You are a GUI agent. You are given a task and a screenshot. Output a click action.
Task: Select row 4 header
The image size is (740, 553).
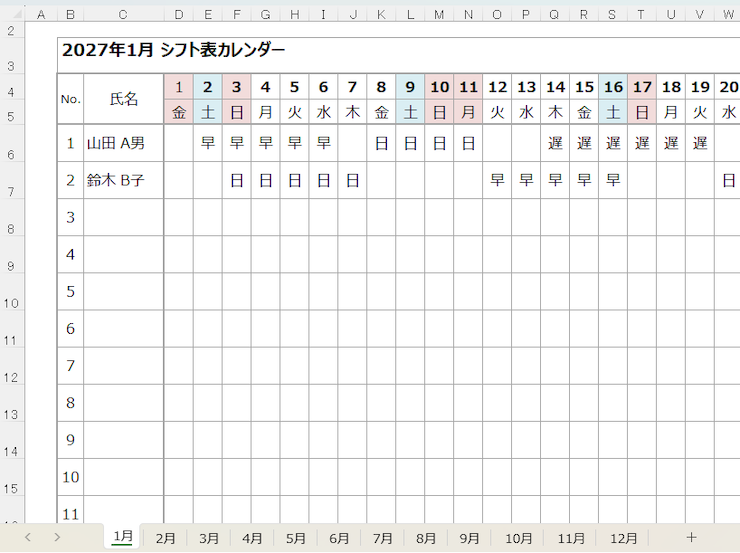click(x=11, y=86)
